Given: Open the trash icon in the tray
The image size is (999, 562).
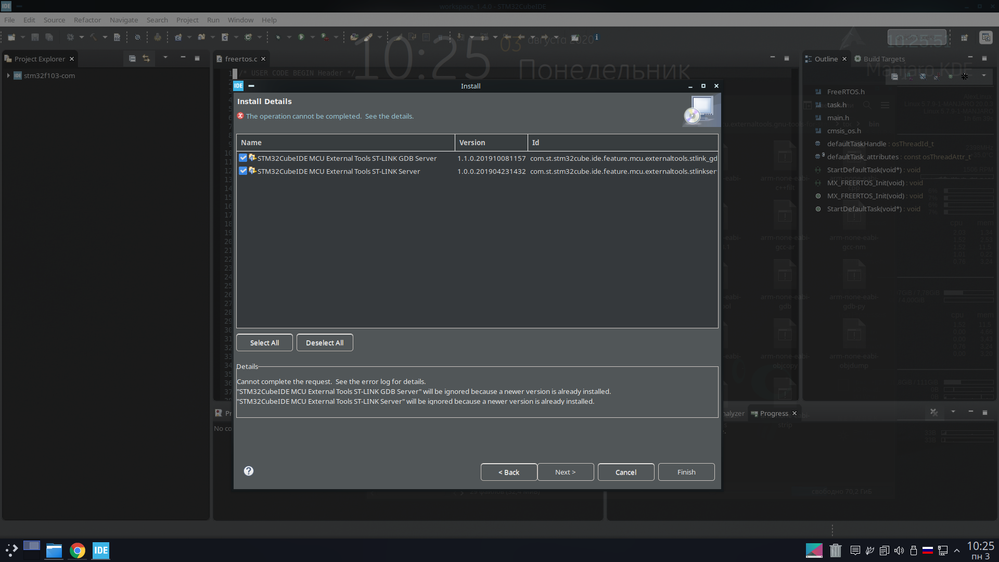Looking at the screenshot, I should [835, 550].
